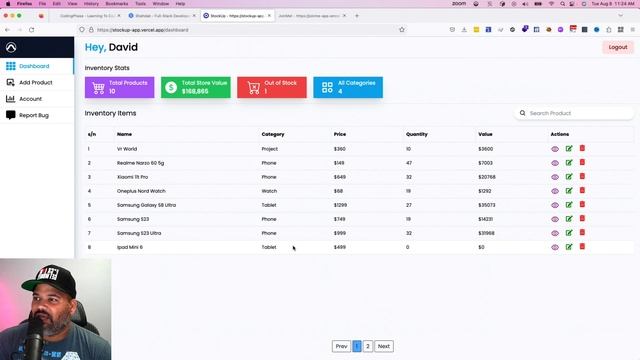Edit the Xiaomi 11t Pro product
The width and height of the screenshot is (640, 360).
569,177
